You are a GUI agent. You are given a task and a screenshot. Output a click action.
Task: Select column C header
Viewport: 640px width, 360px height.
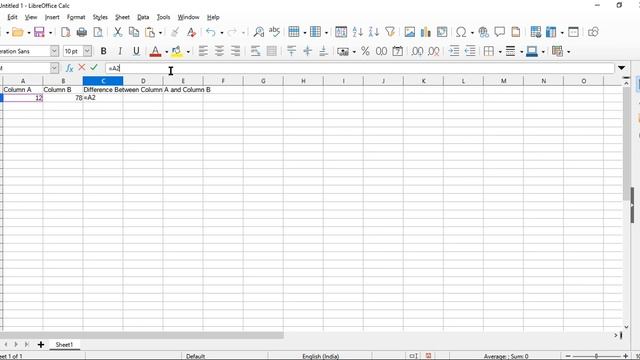click(x=103, y=81)
